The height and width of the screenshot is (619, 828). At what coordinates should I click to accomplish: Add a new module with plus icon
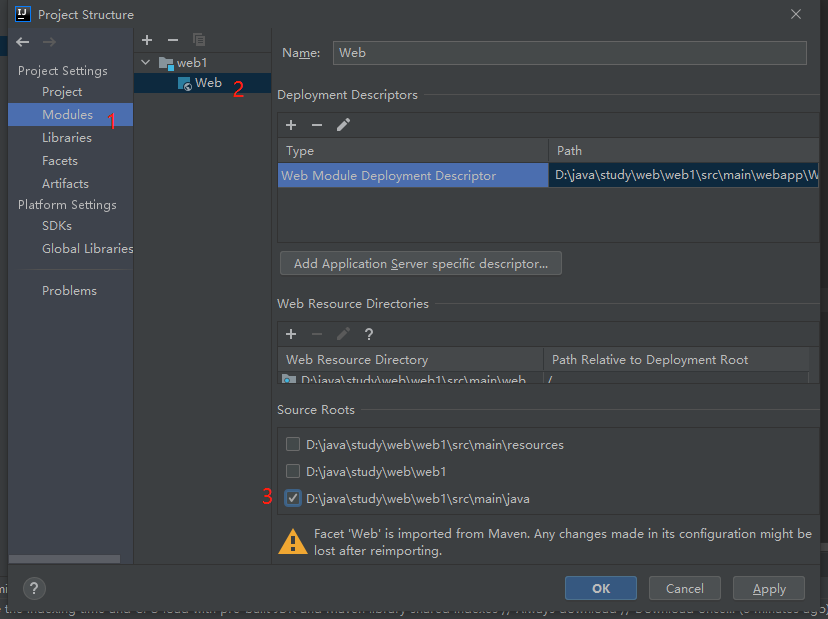(x=147, y=40)
